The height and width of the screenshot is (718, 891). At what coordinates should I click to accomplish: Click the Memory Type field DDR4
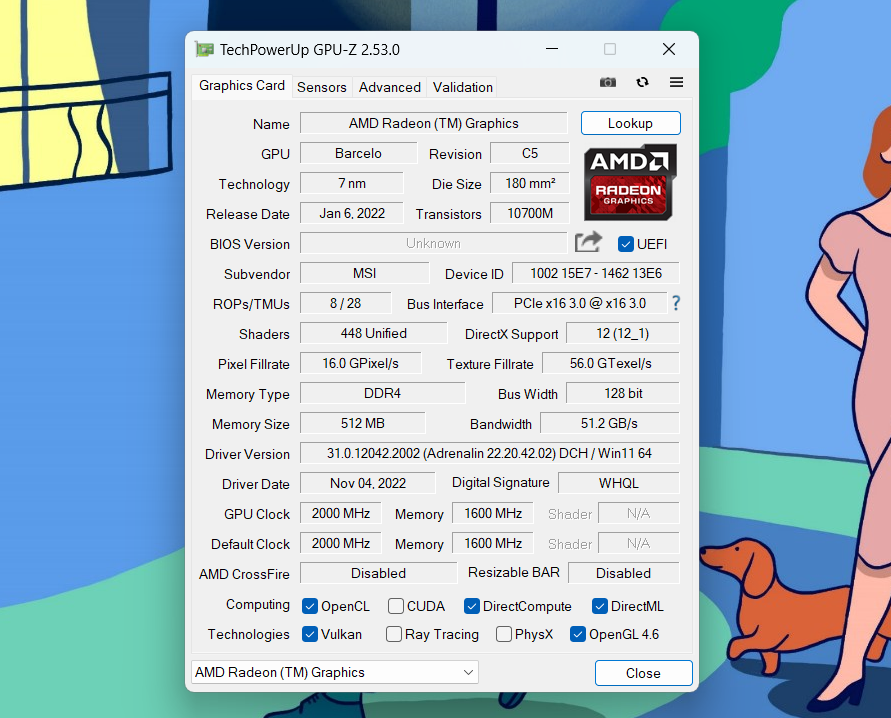382,394
